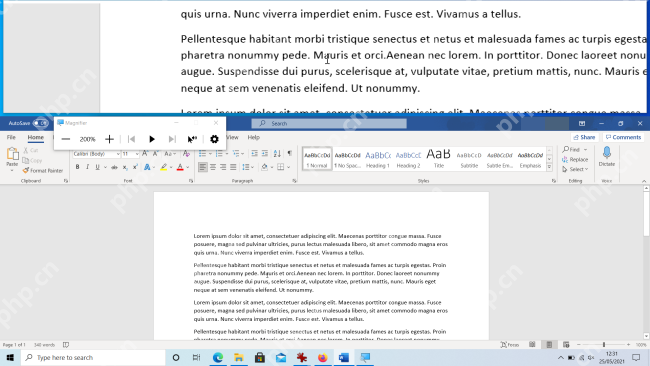
Task: Click the Copy command
Action: (32, 160)
